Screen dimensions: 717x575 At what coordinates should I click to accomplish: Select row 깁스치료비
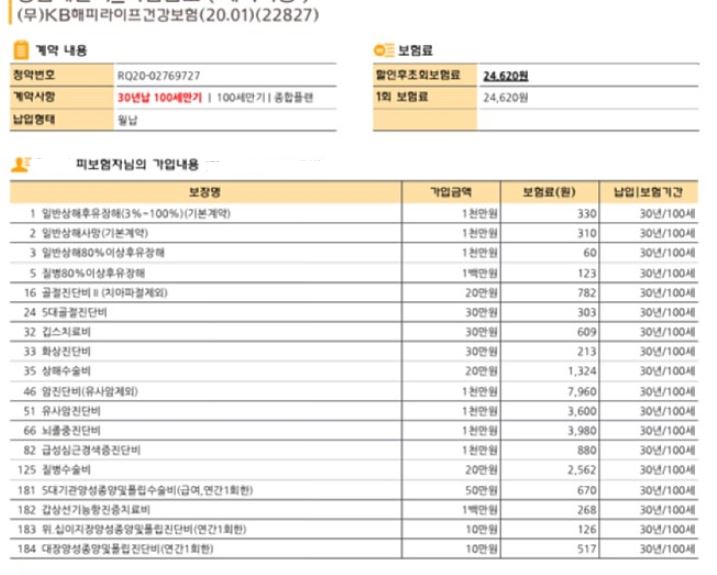354,332
